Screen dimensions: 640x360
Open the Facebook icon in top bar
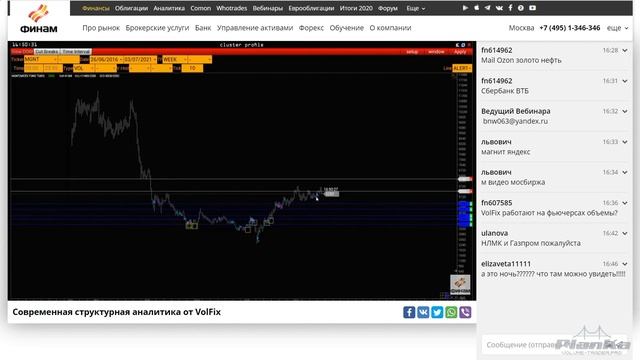(510, 8)
